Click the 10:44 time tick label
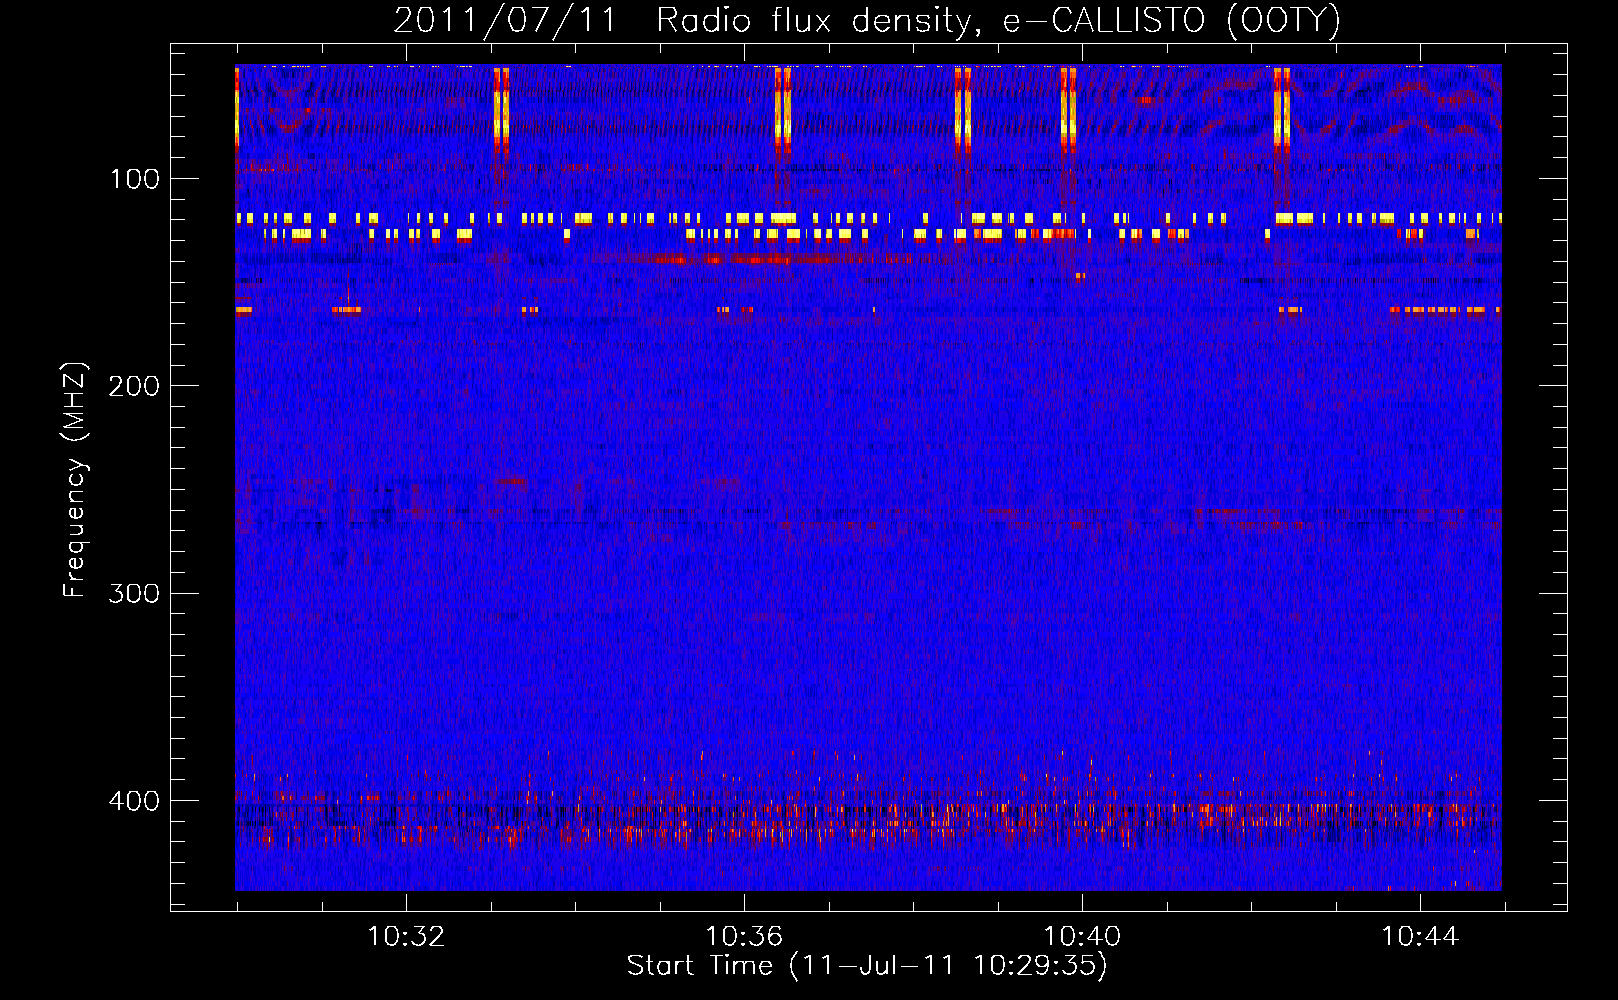 click(x=1420, y=937)
